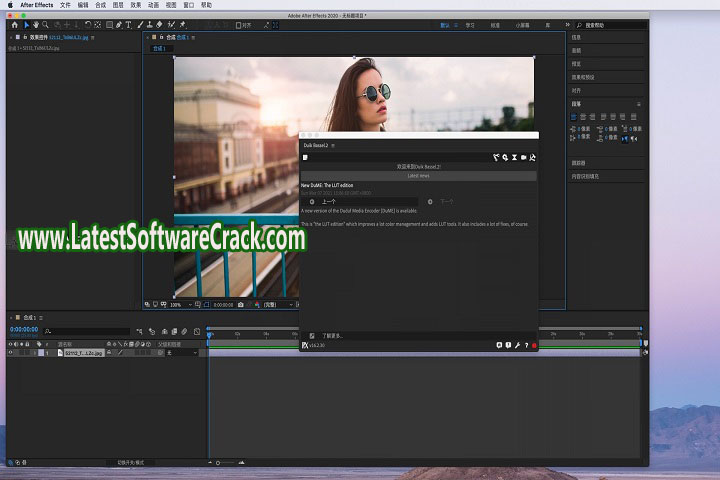Select the Roto Brush tool
This screenshot has height=480, width=720.
[x=171, y=25]
